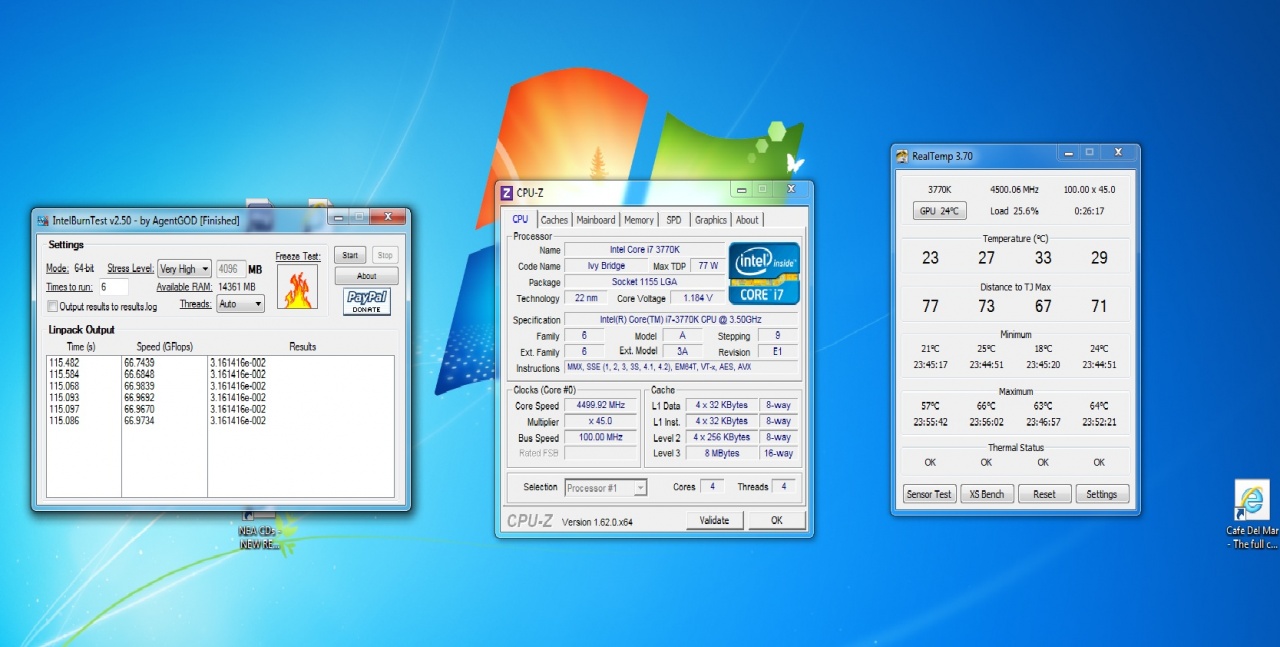The width and height of the screenshot is (1280, 647).
Task: Click the Intel Core i7 logo in CPU-Z
Action: click(764, 273)
